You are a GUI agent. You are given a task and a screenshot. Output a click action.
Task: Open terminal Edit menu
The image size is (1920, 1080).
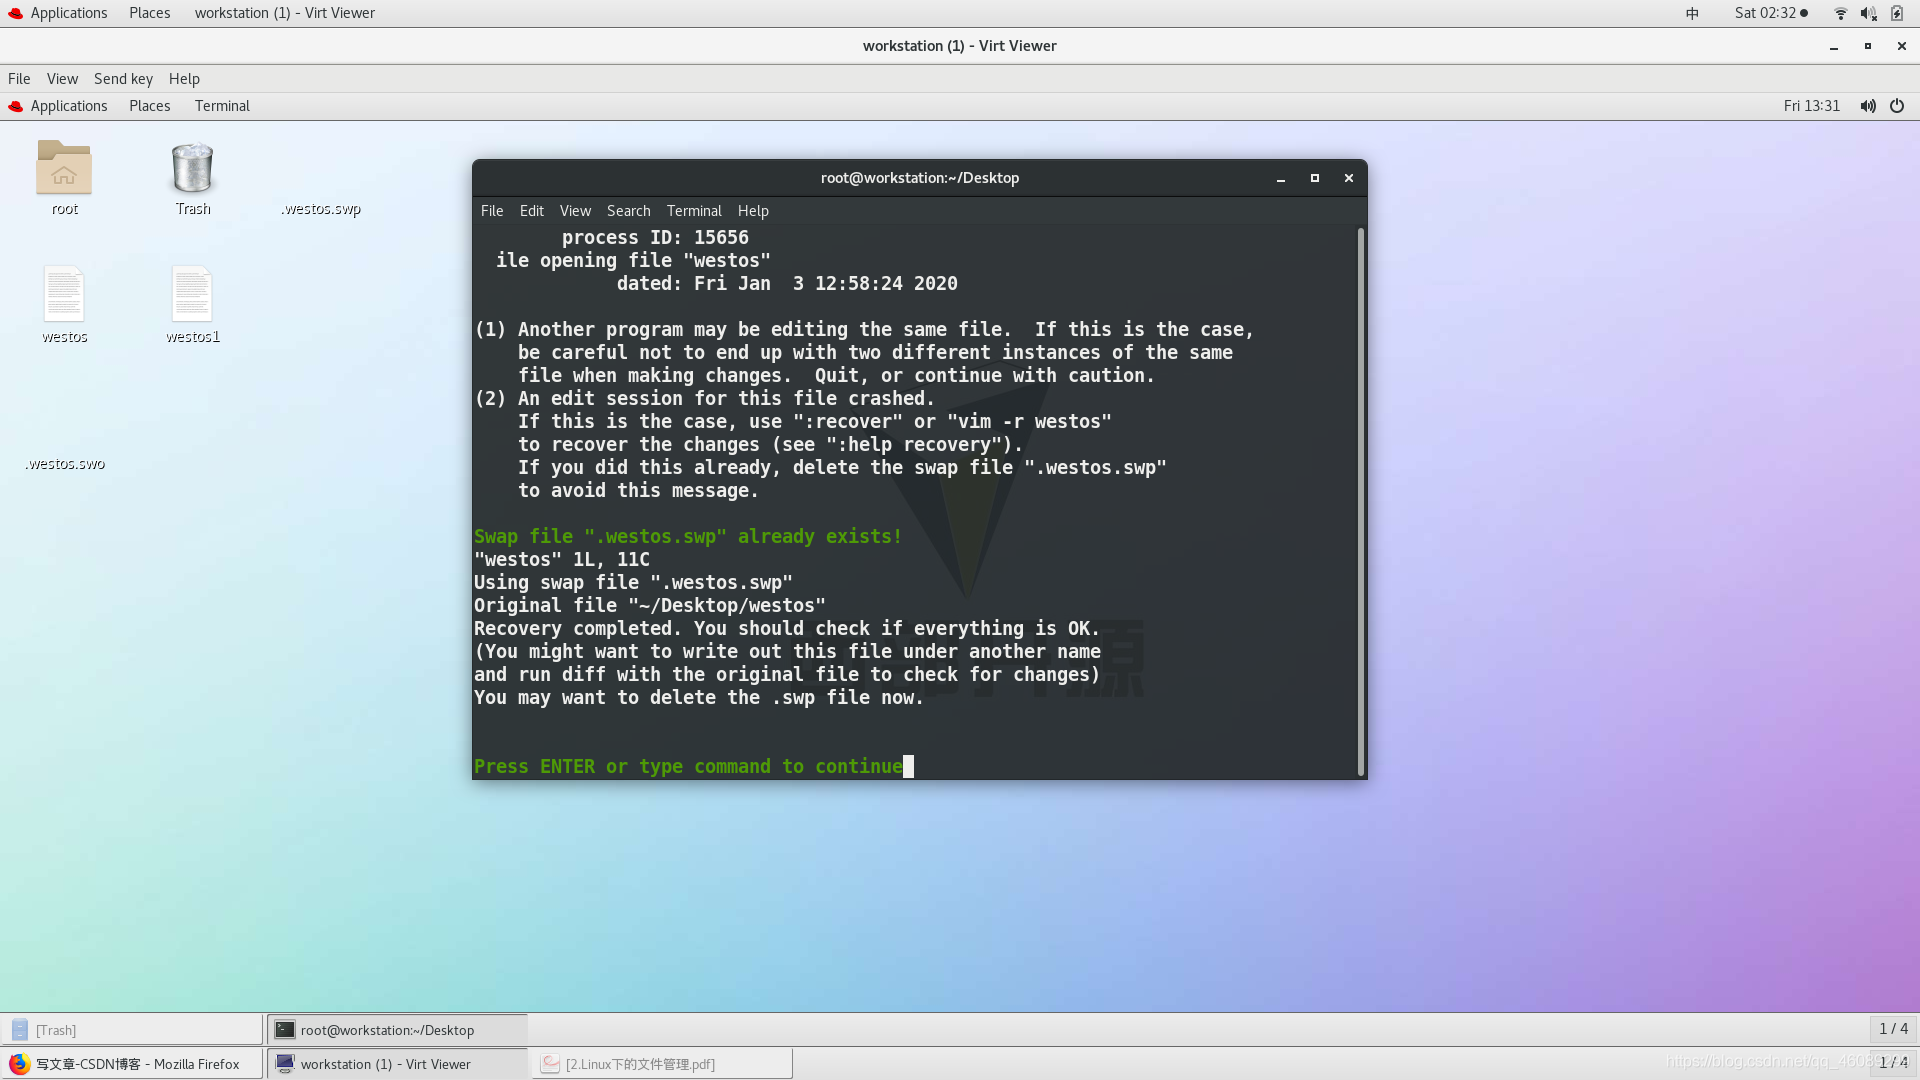coord(531,211)
